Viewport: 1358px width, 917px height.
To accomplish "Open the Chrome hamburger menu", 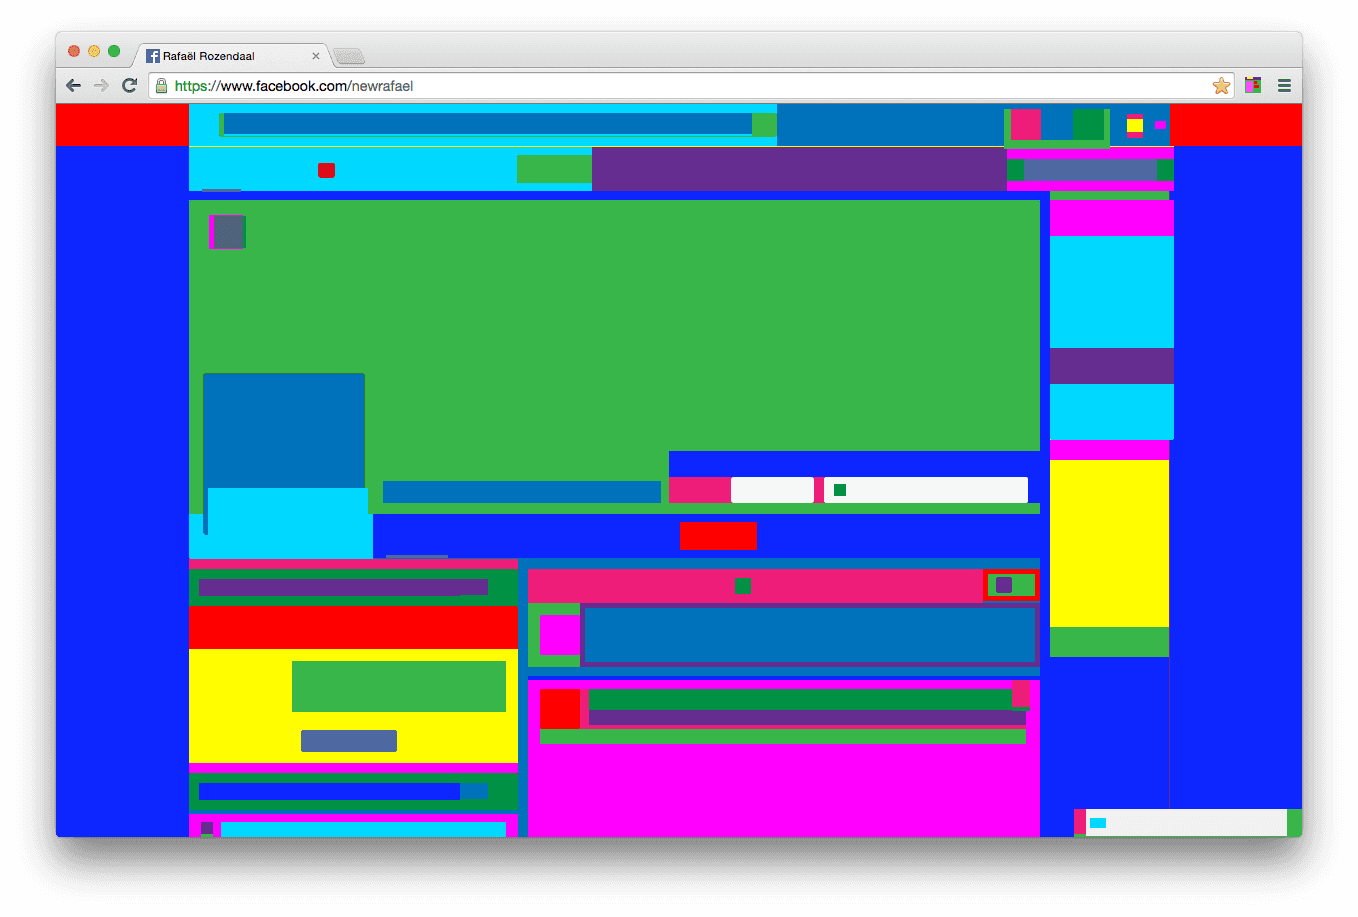I will coord(1284,86).
